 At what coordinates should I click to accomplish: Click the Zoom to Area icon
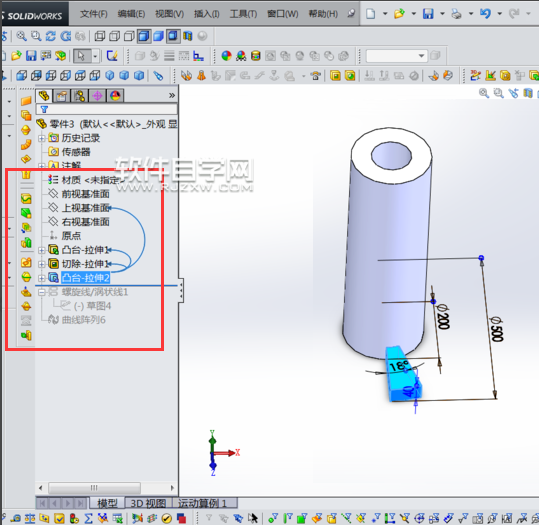pos(36,36)
